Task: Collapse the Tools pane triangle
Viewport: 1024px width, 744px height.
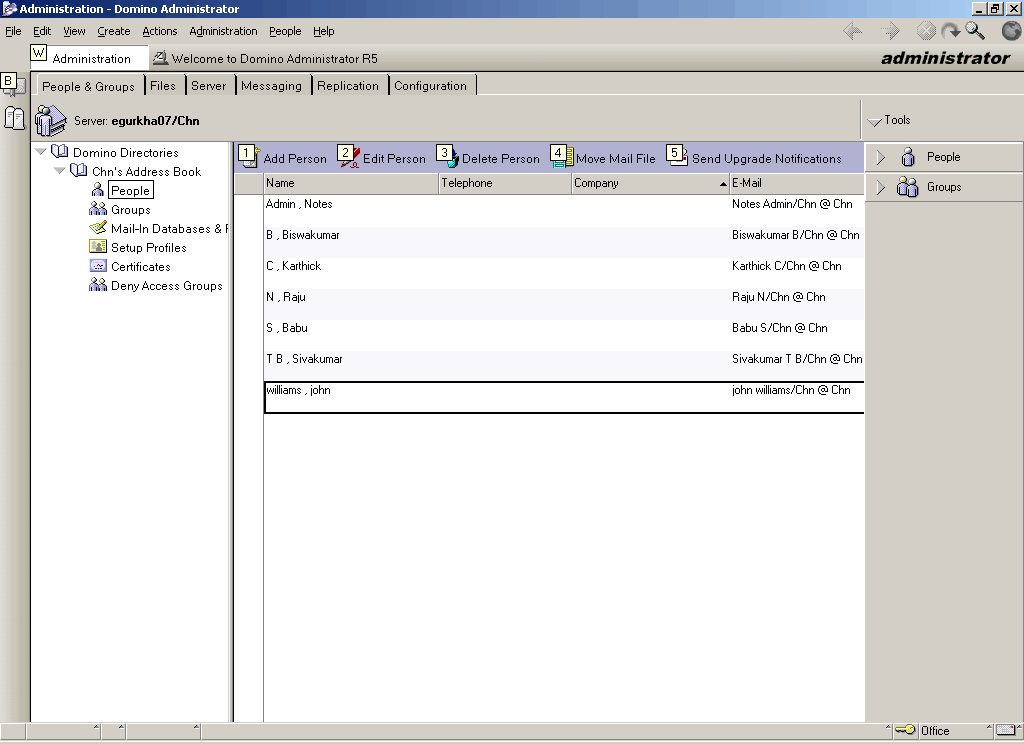Action: pyautogui.click(x=874, y=121)
